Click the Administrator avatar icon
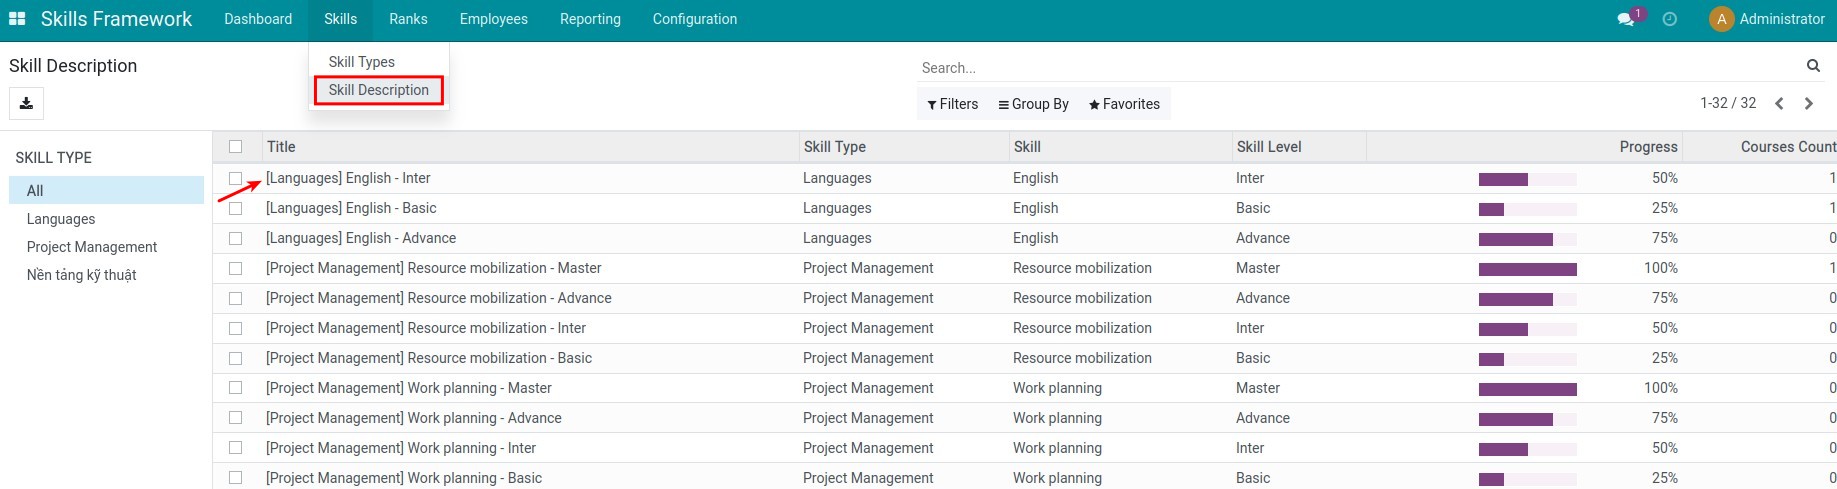The image size is (1837, 489). (1721, 19)
